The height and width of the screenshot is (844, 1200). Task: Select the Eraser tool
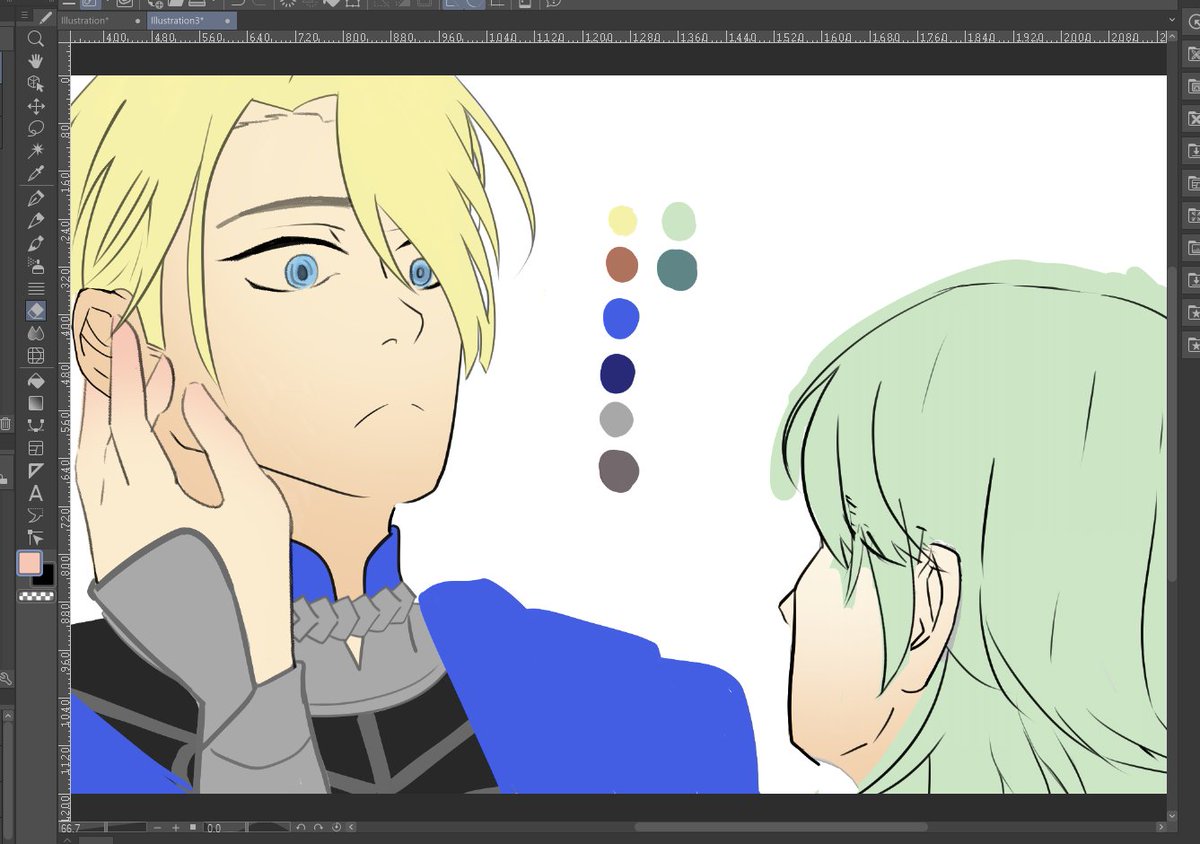coord(36,311)
